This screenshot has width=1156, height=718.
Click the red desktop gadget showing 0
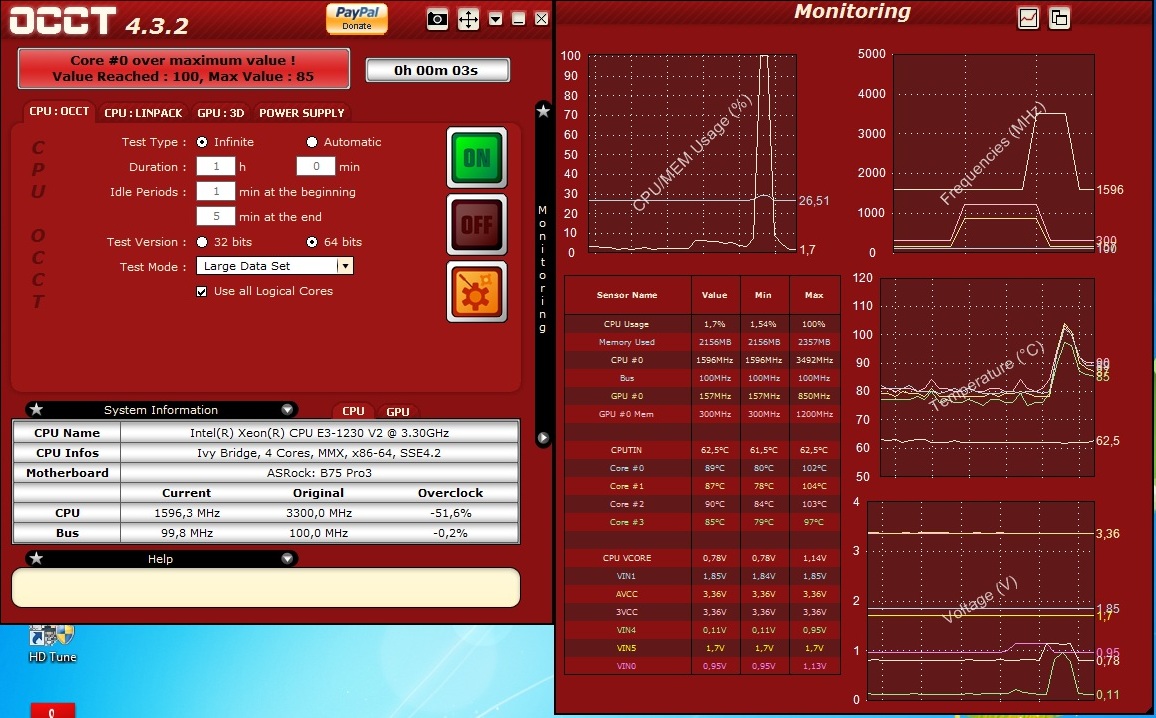click(52, 711)
